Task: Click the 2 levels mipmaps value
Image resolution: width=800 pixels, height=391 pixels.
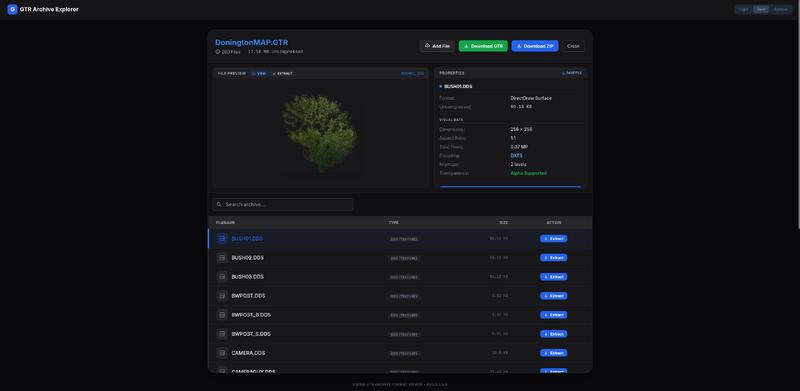Action: tap(518, 164)
